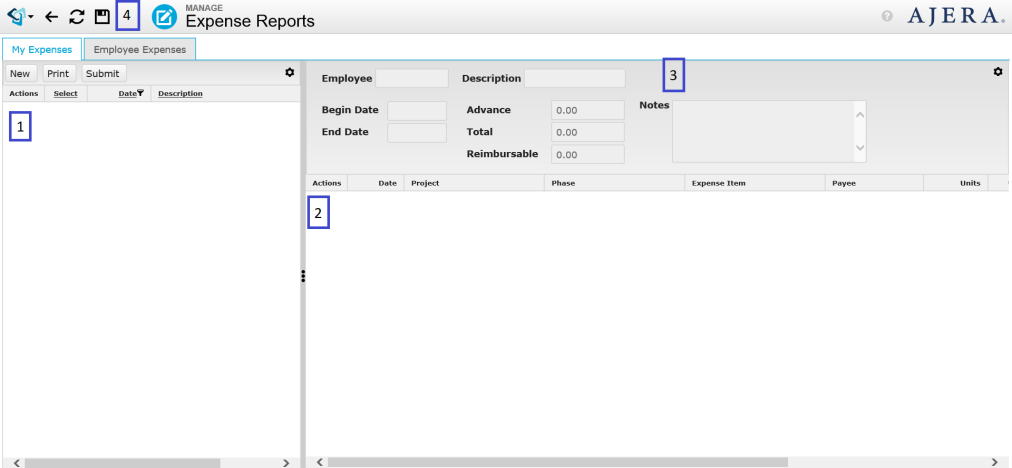Click the Submit button
Image resolution: width=1012 pixels, height=468 pixels.
(x=103, y=73)
